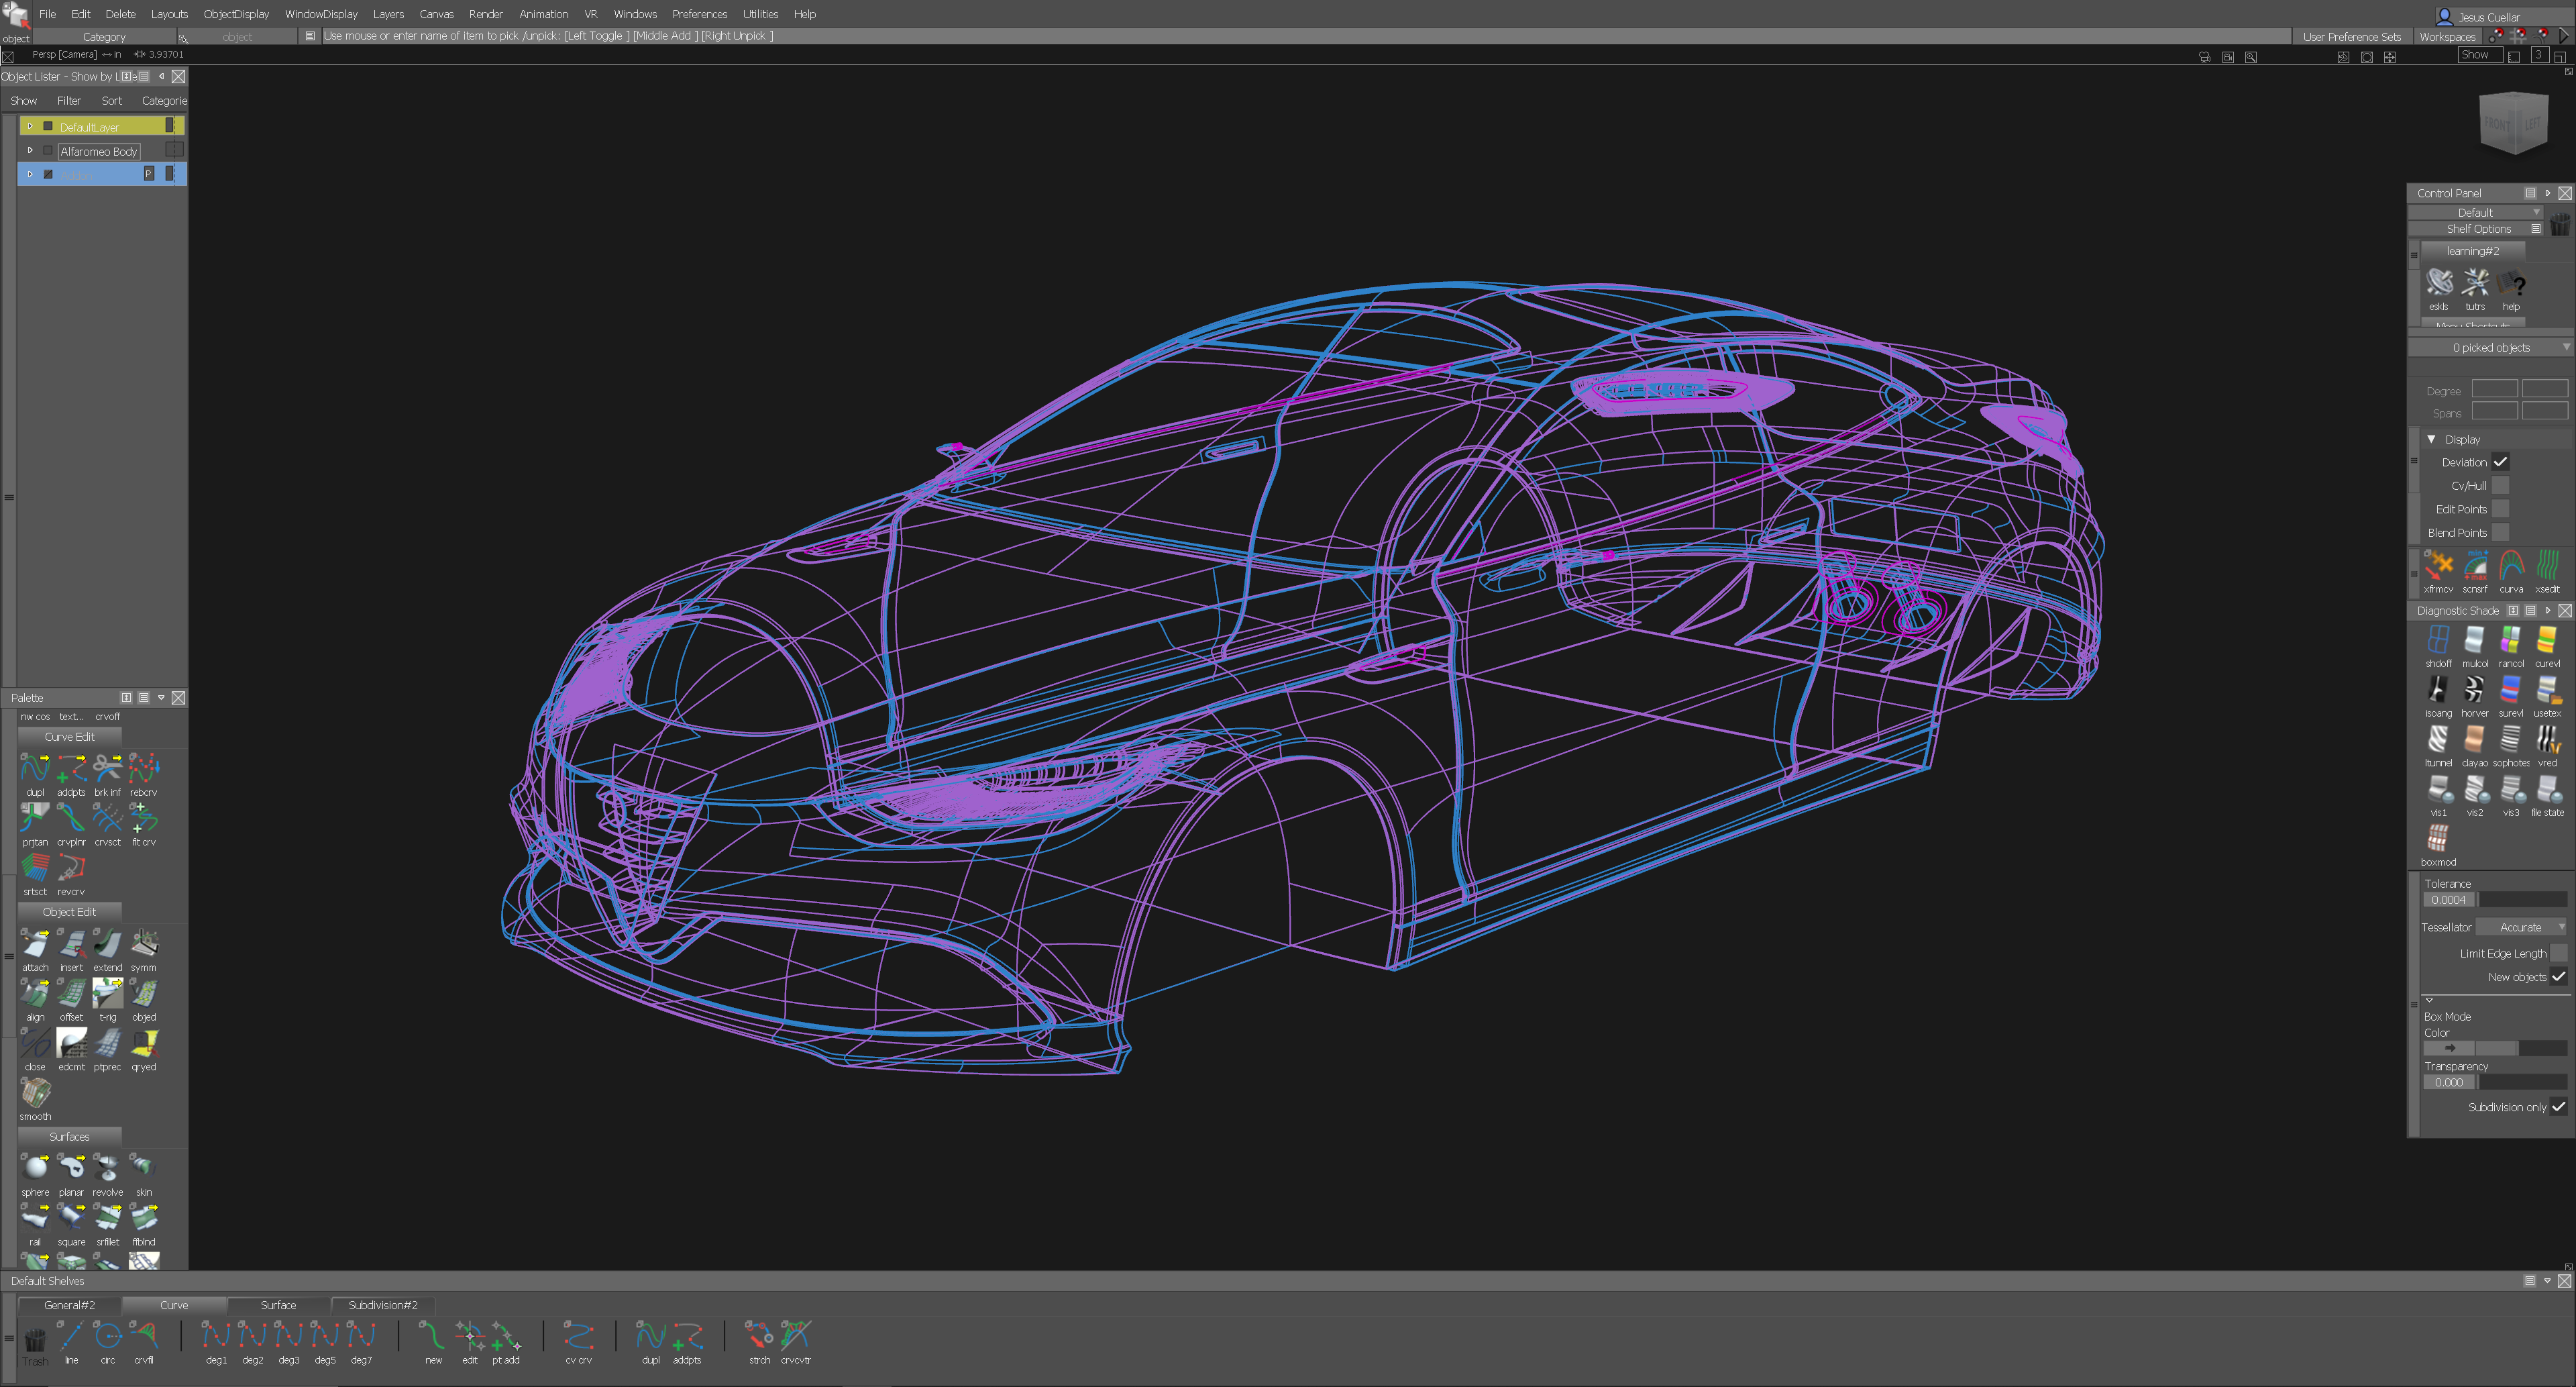Expand the DefaultLayer tree entry

(x=30, y=126)
